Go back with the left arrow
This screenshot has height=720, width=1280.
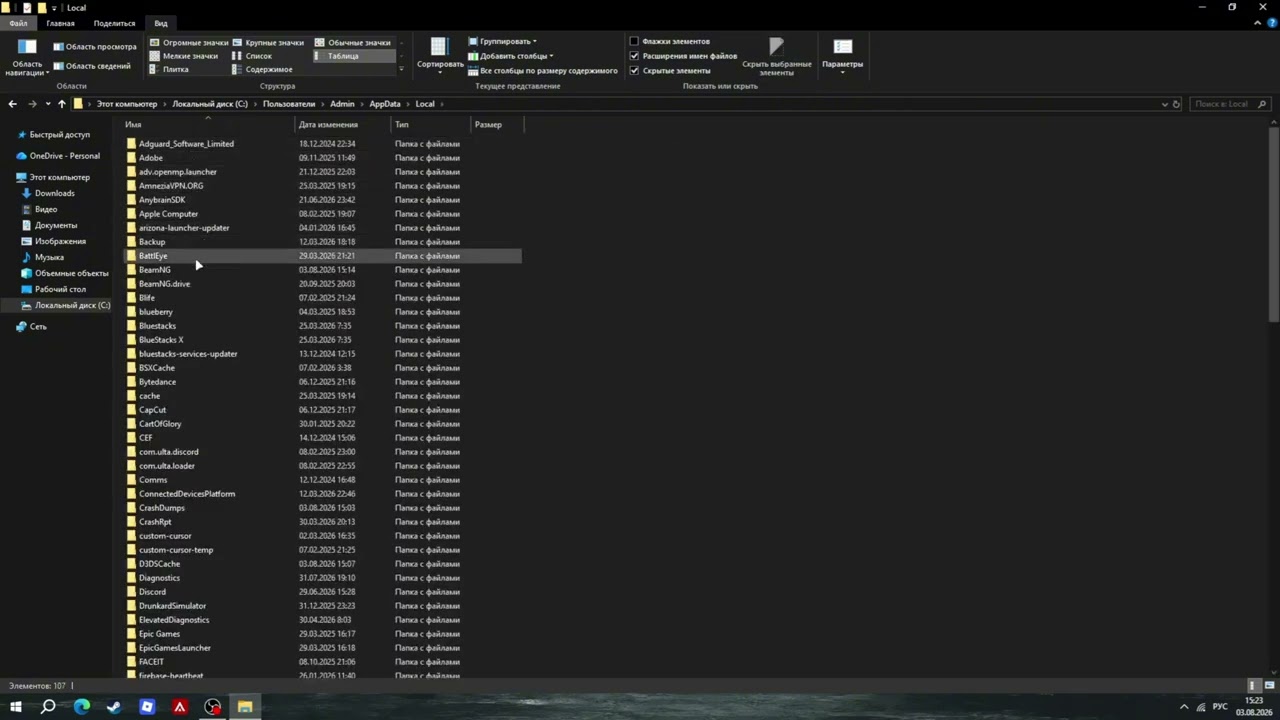pos(12,104)
